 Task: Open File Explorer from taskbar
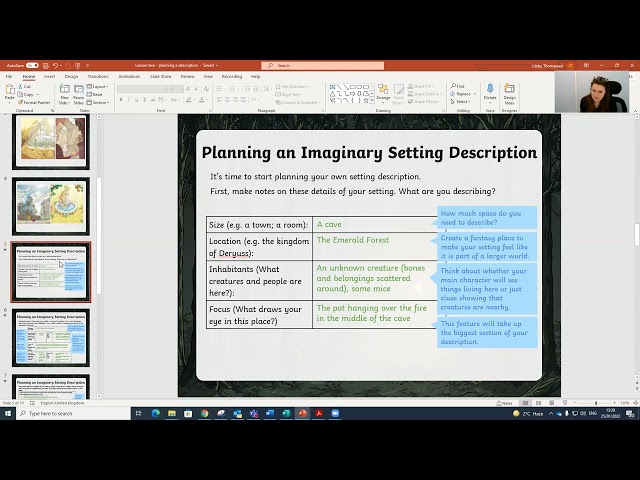[x=172, y=413]
